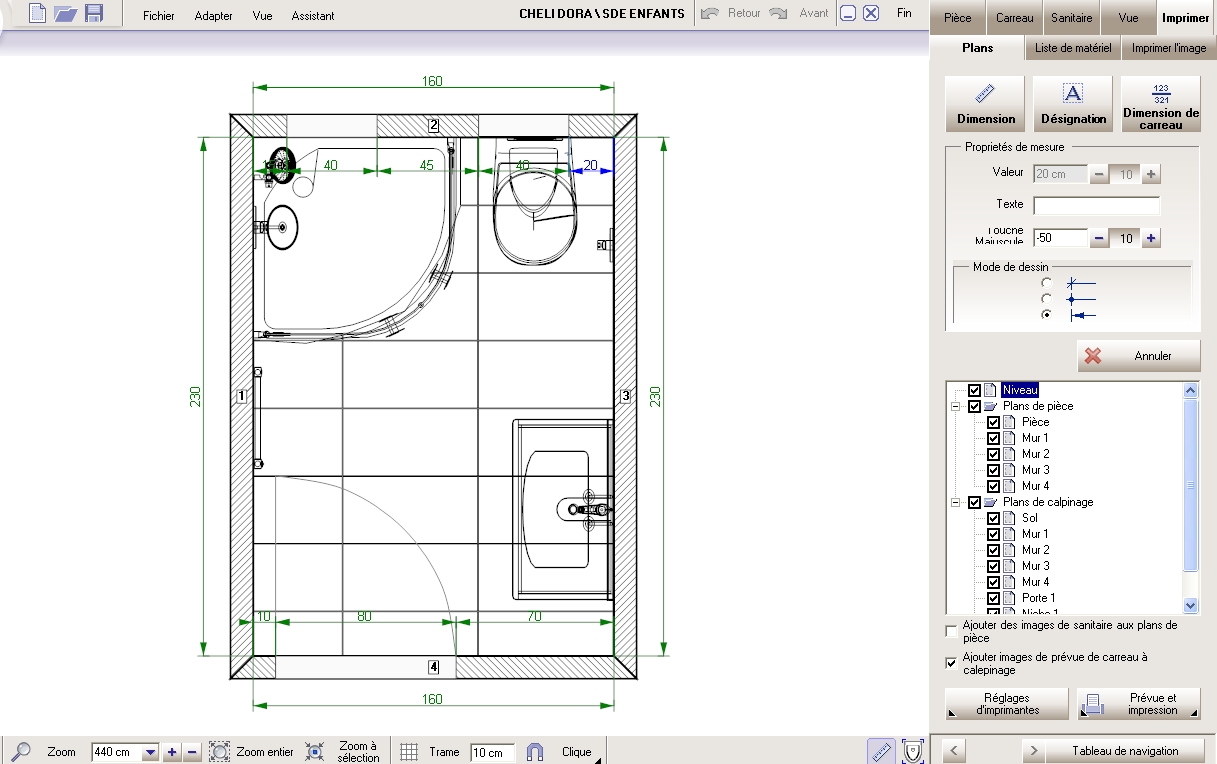Click the plan list scrollbar up arrow

tap(1190, 391)
